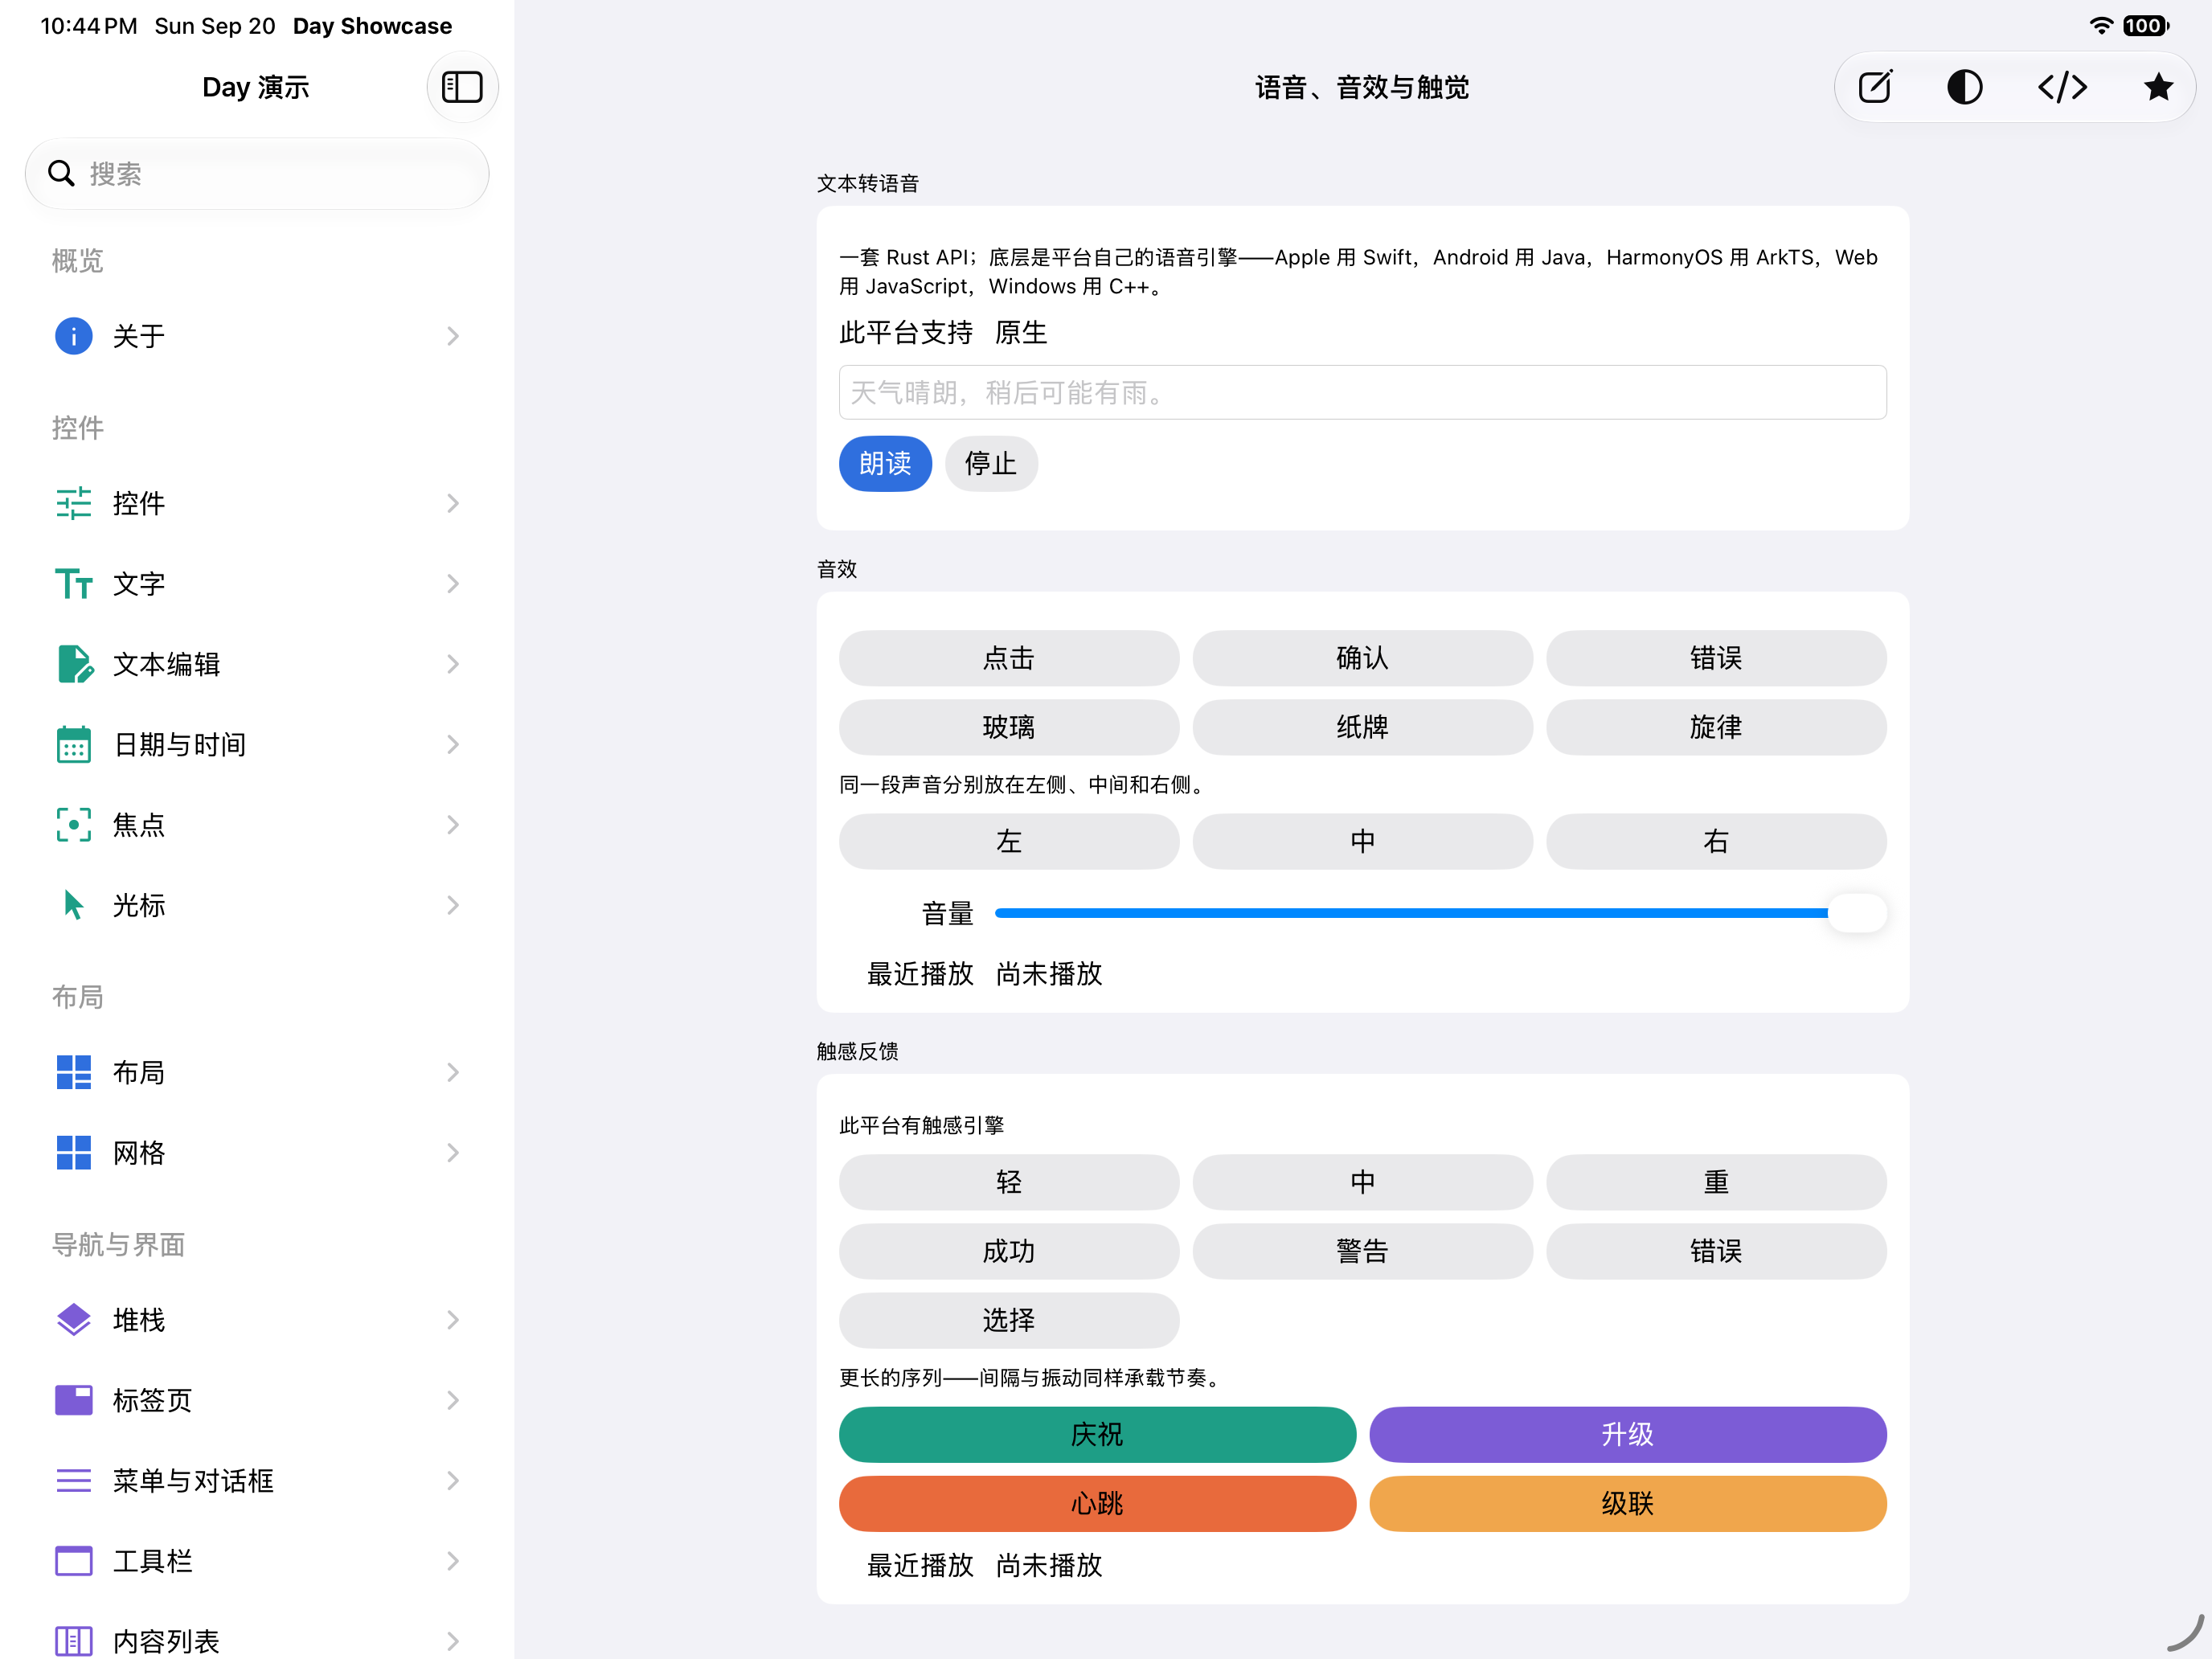Screen dimensions: 2212x1659
Task: Click the 停止 button
Action: tap(990, 463)
